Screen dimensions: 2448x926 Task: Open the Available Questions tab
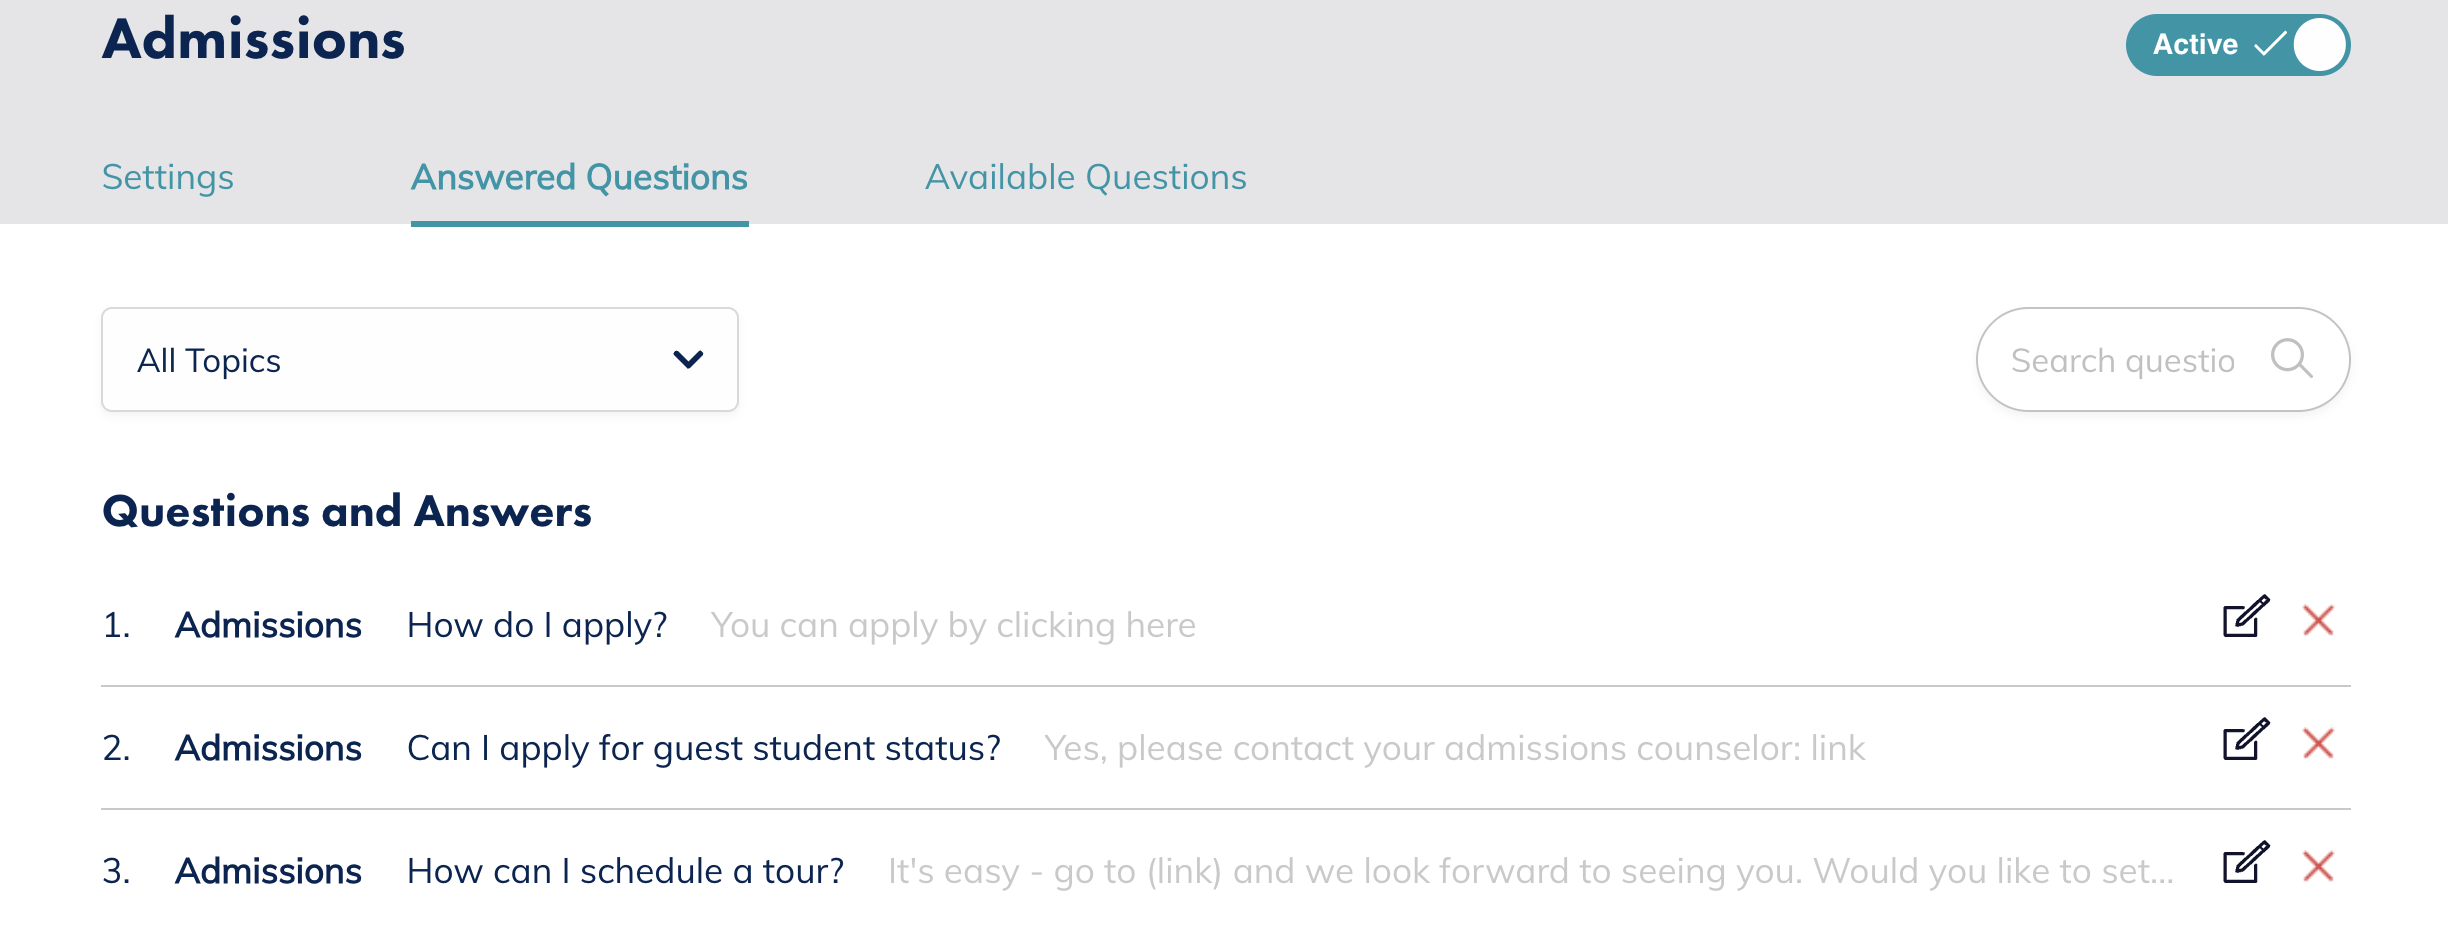click(1085, 177)
